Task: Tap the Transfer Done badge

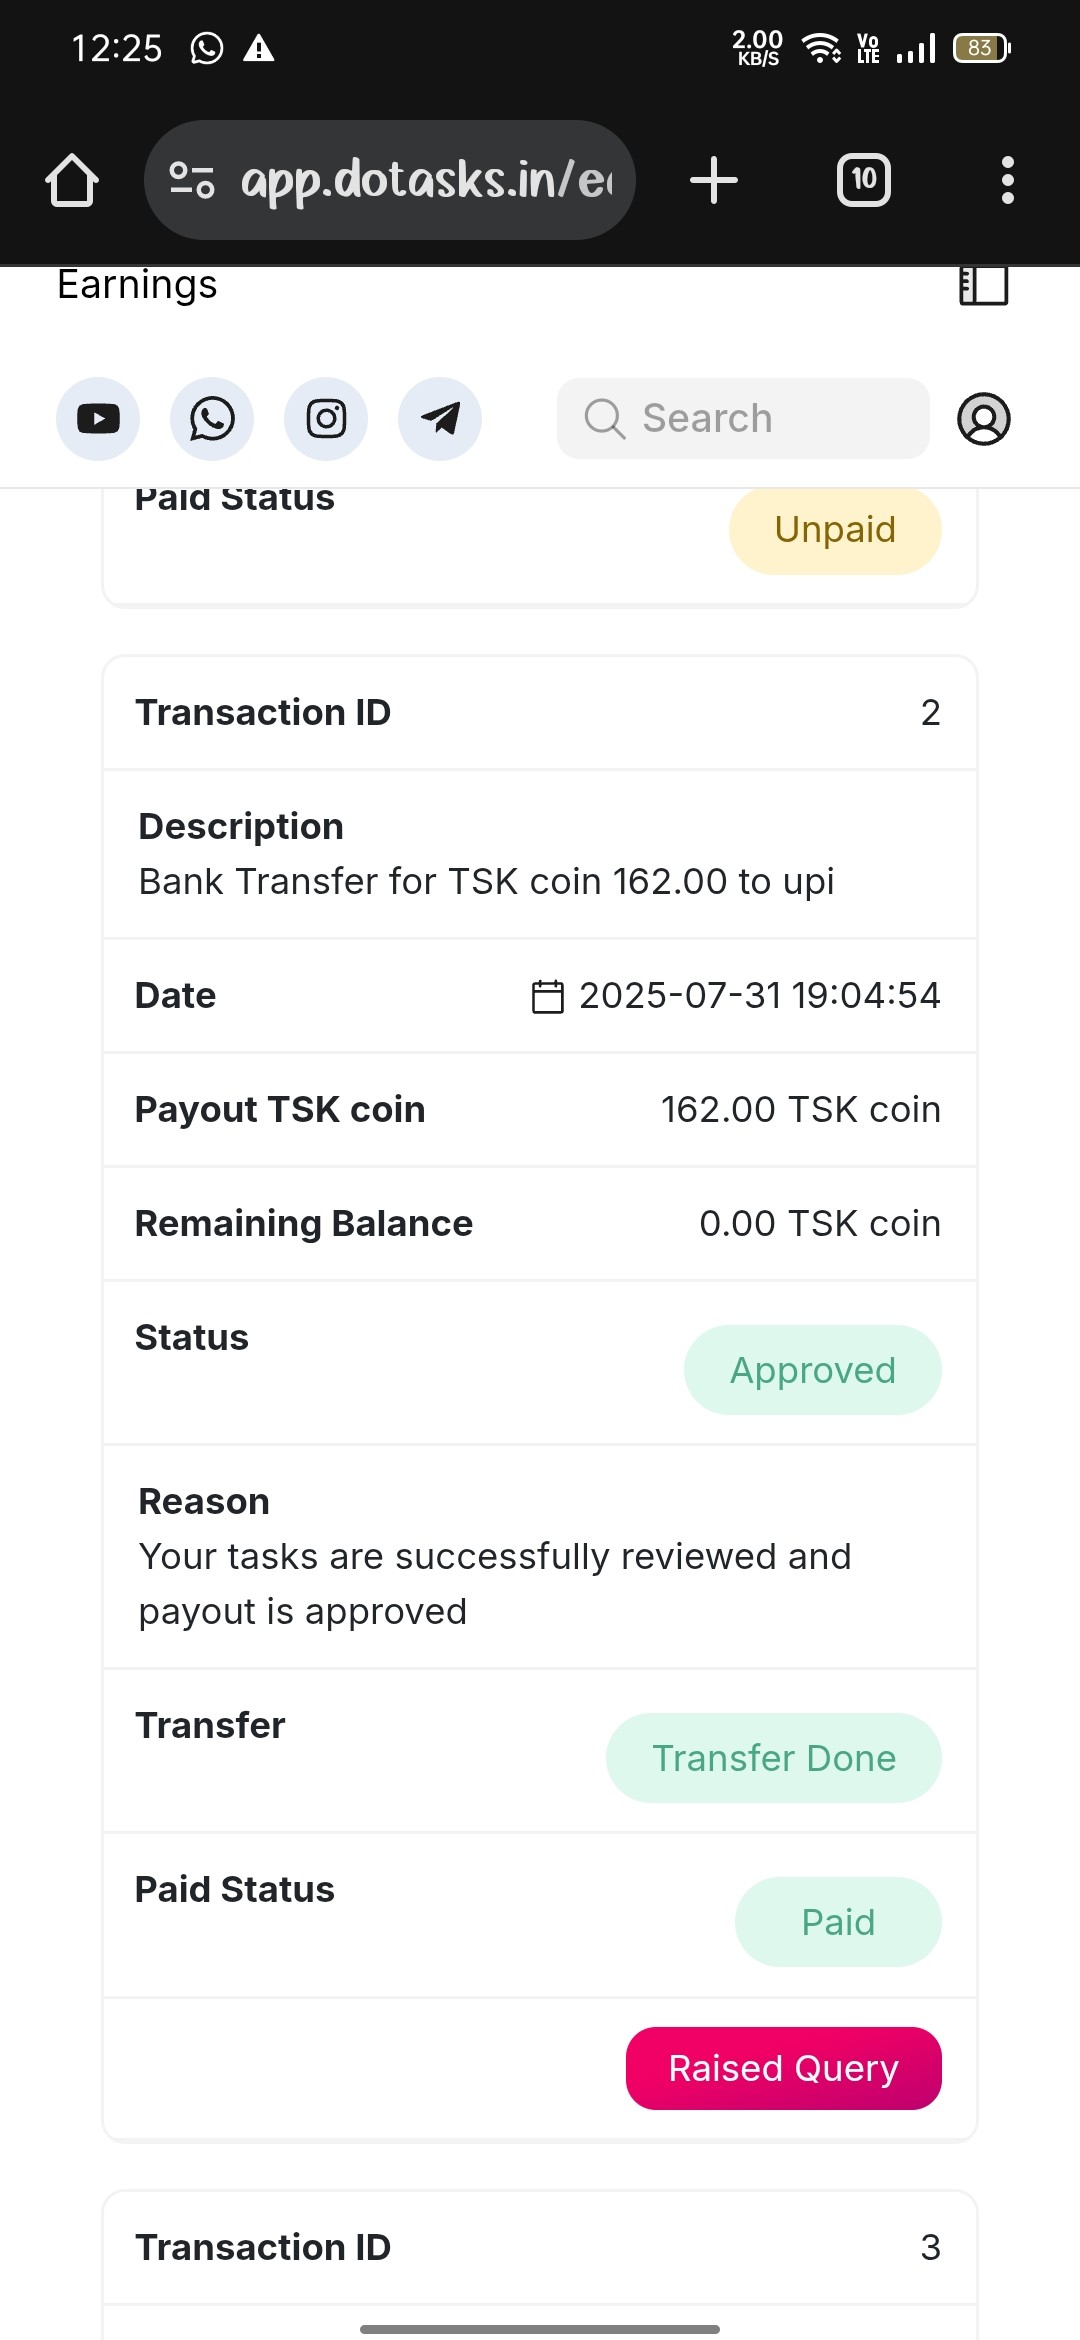Action: click(773, 1758)
